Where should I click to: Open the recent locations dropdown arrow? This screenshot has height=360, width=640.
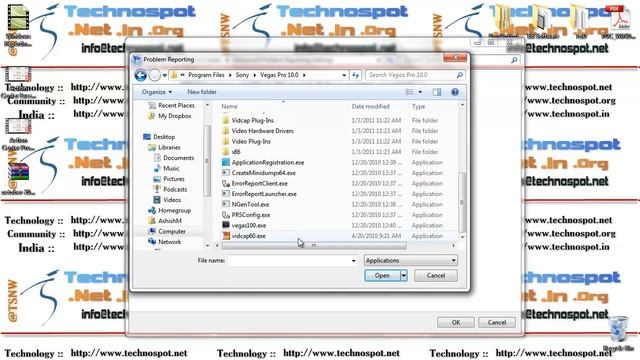click(164, 75)
